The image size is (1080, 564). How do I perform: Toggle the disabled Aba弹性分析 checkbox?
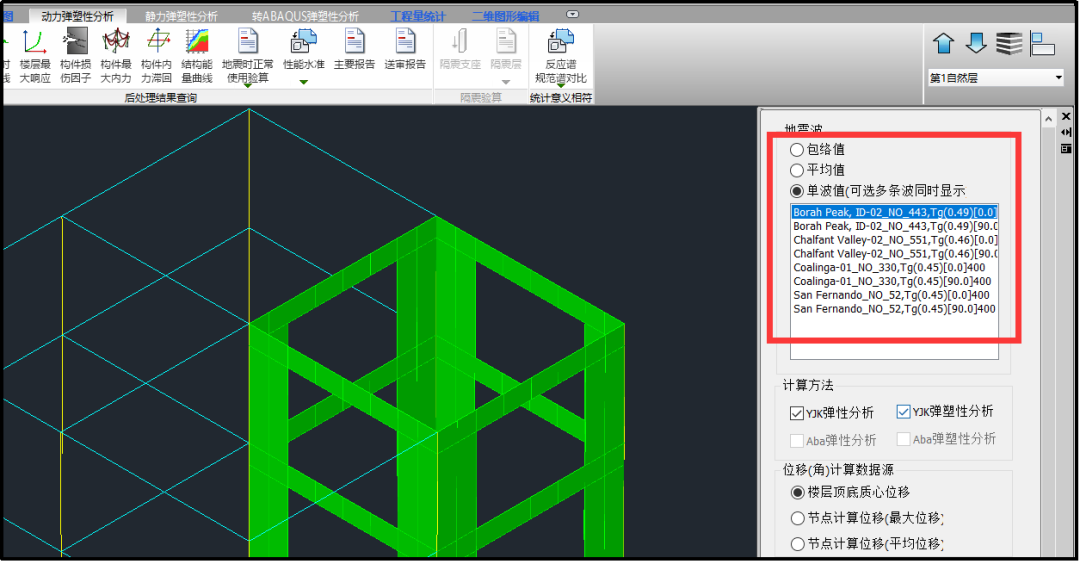coord(797,441)
